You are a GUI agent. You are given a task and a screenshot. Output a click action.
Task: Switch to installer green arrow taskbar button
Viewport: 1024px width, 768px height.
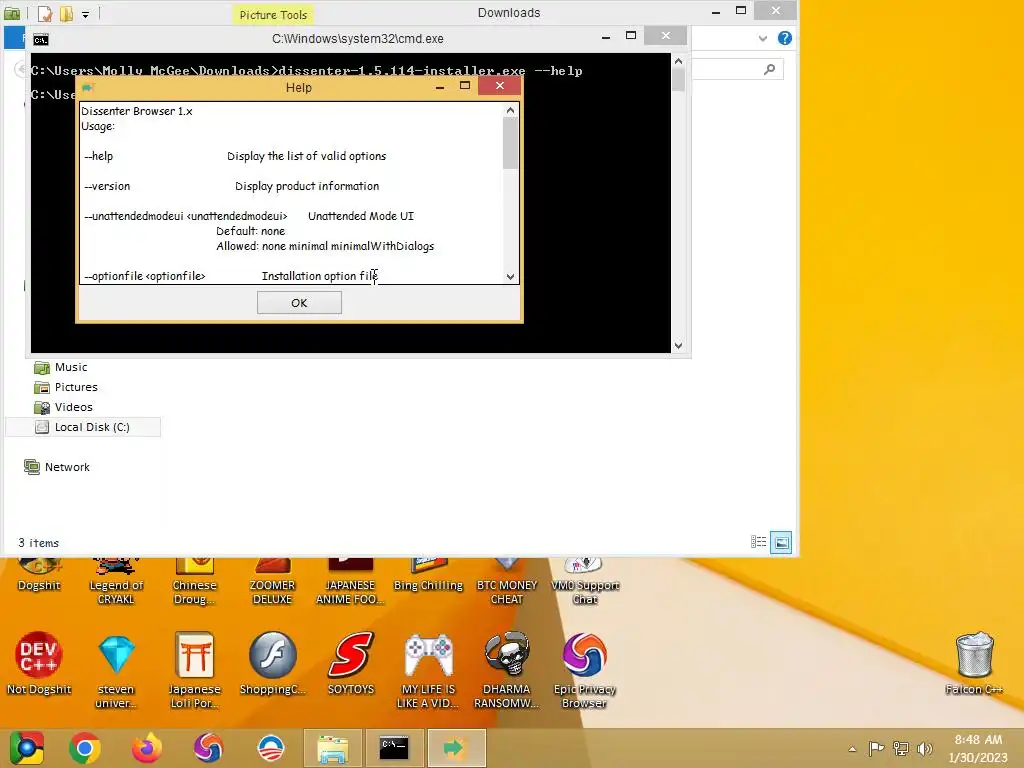[x=456, y=748]
